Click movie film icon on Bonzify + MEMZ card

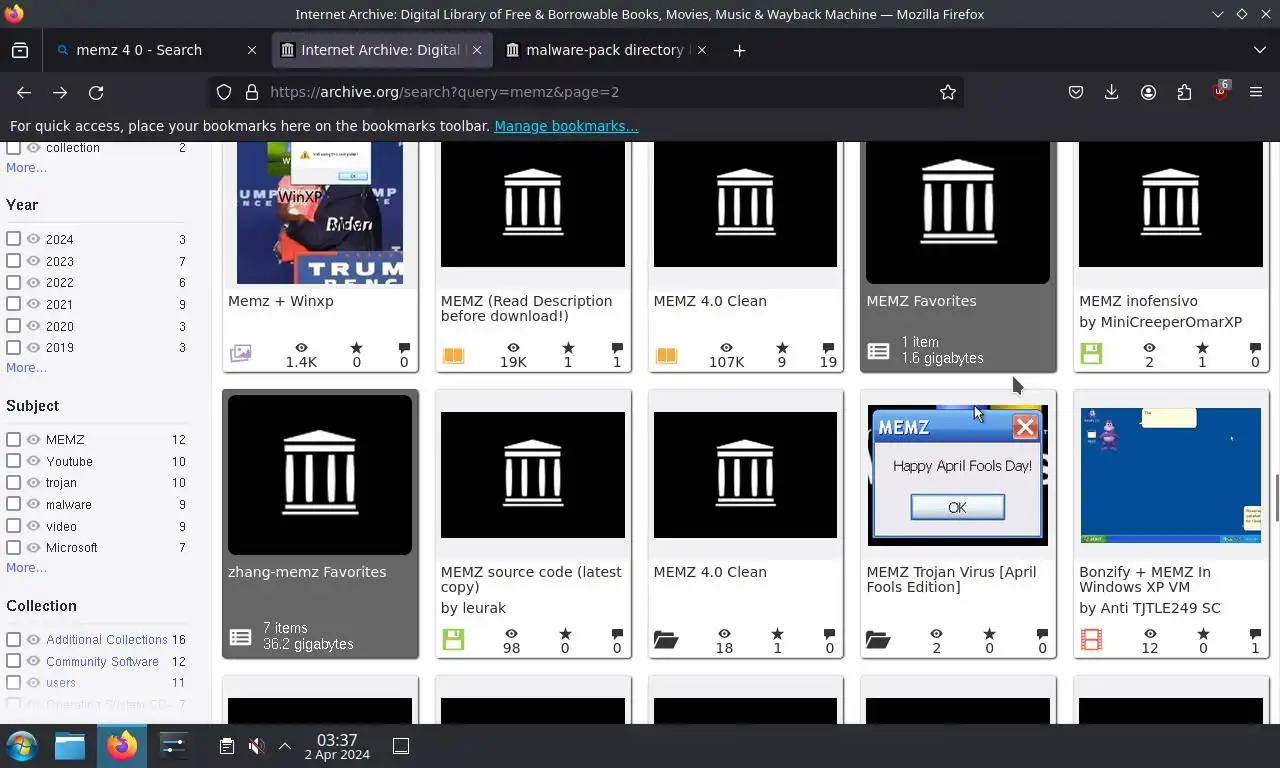(x=1091, y=640)
